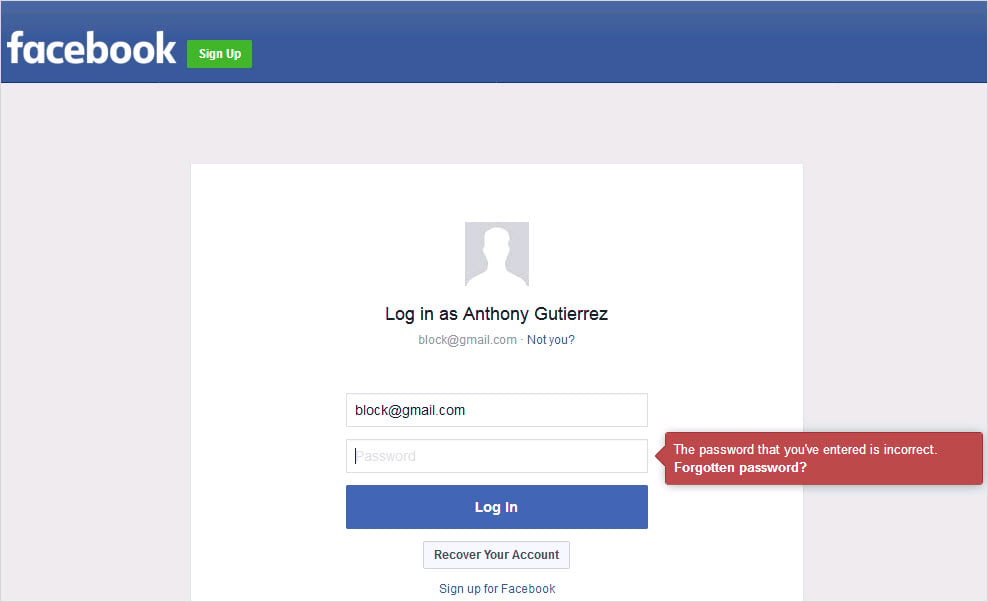Click "Log in as Anthony Gutierrez" heading
Viewport: 988px width, 602px height.
[497, 314]
